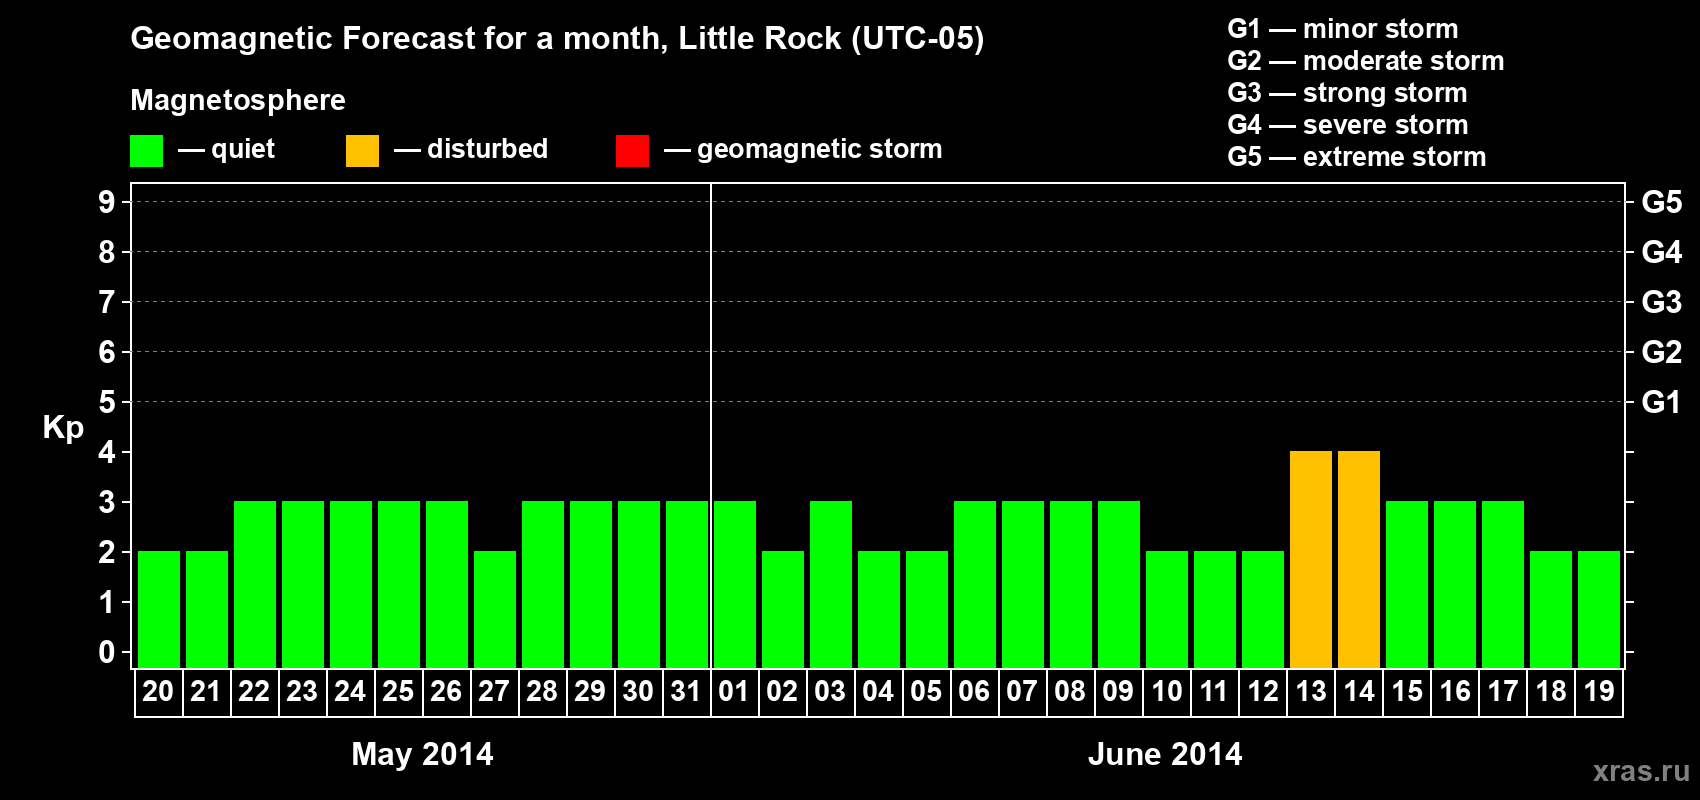Click the G1 label on right axis
The height and width of the screenshot is (800, 1700).
coord(1662,402)
